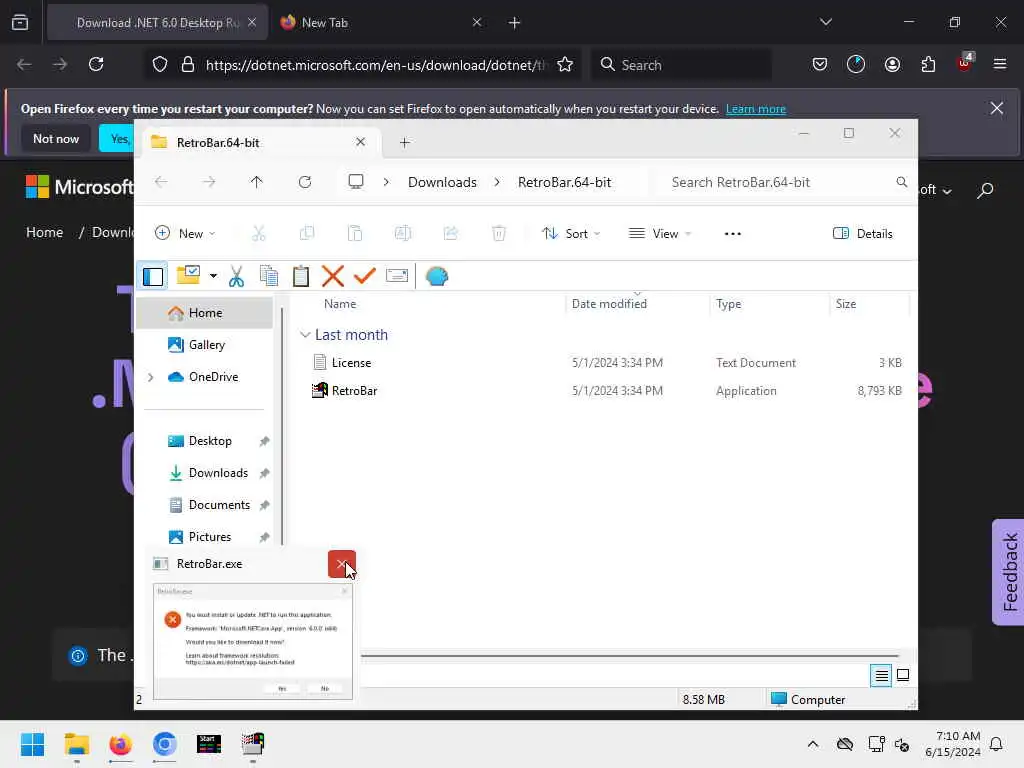Click the Firefox Search box

coord(682,65)
